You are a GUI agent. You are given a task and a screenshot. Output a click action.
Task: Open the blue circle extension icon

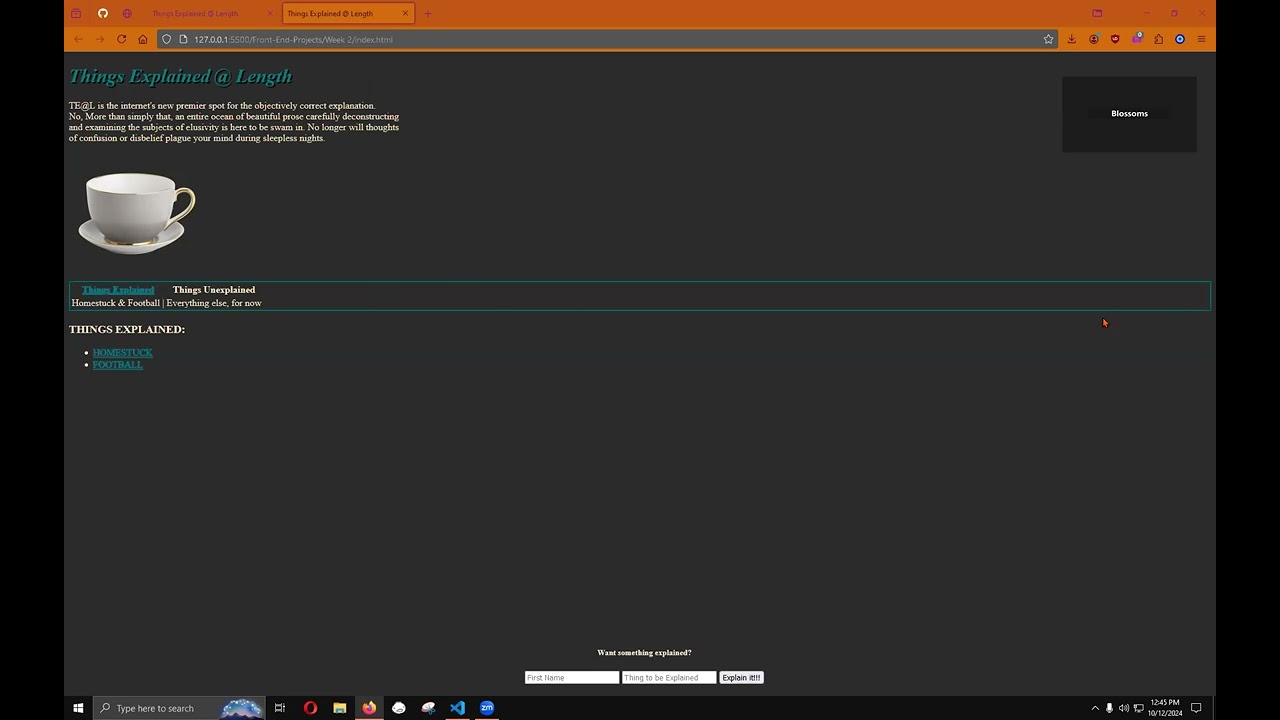coord(1180,39)
